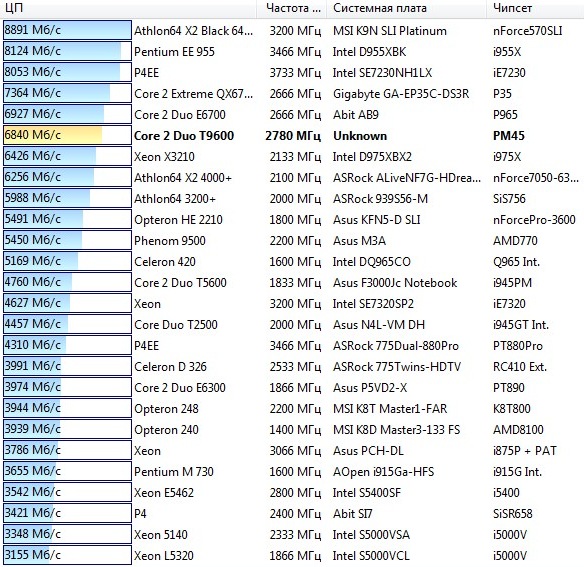Screen dimensions: 584x567
Task: Select the Core 2 Duo T9600 row
Action: pos(292,135)
